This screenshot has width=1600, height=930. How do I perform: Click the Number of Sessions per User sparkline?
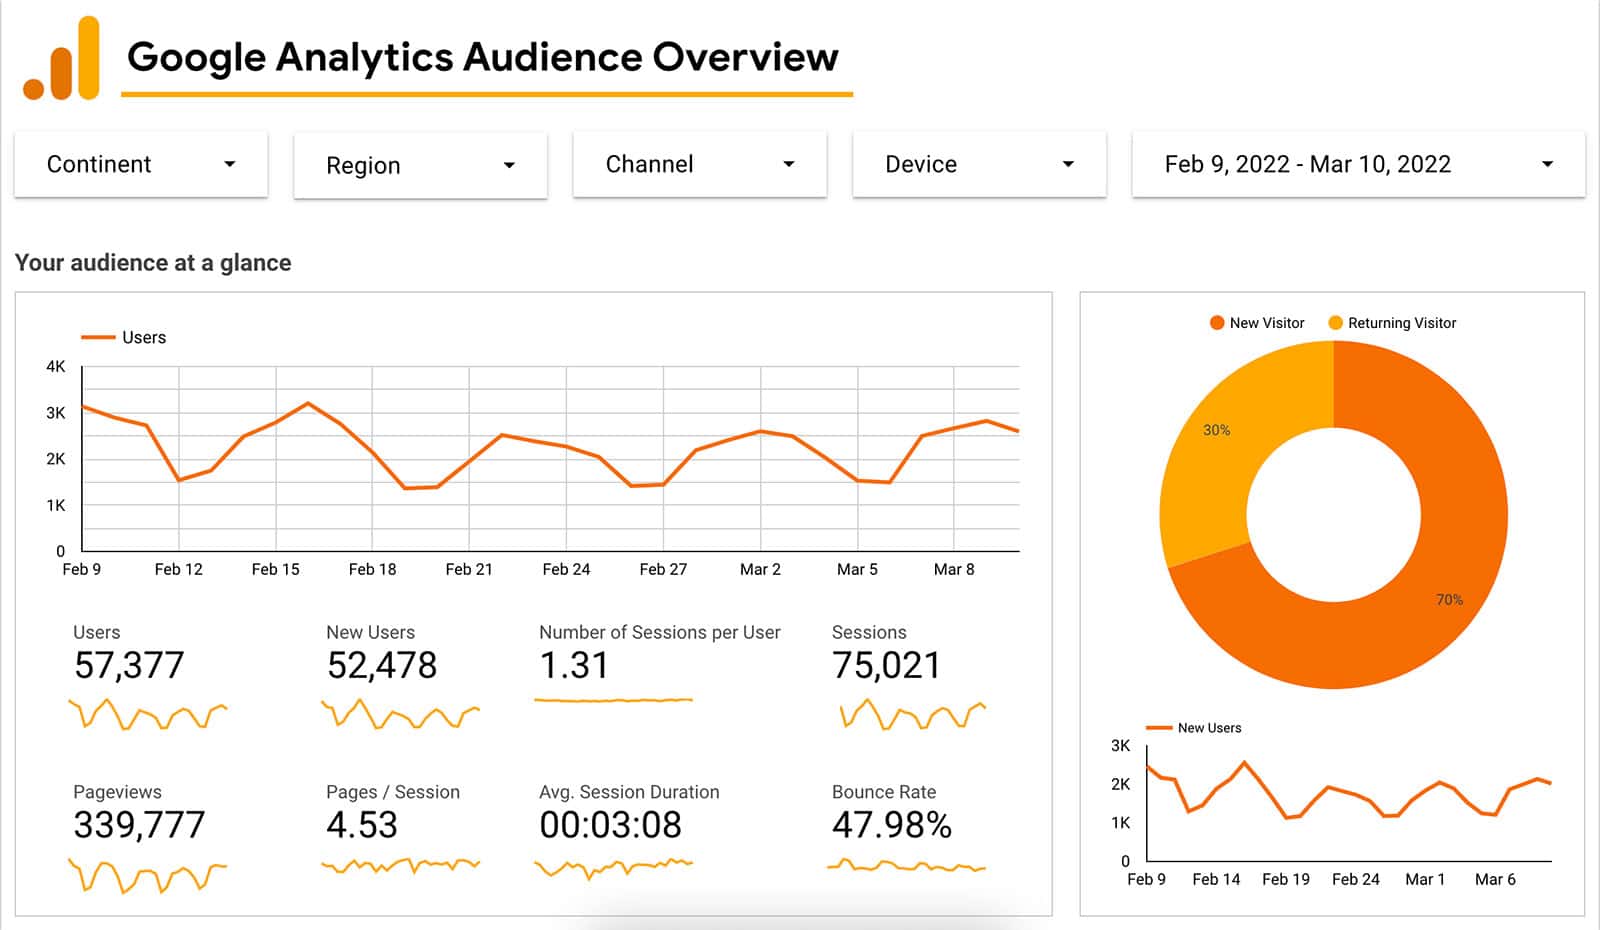point(614,700)
